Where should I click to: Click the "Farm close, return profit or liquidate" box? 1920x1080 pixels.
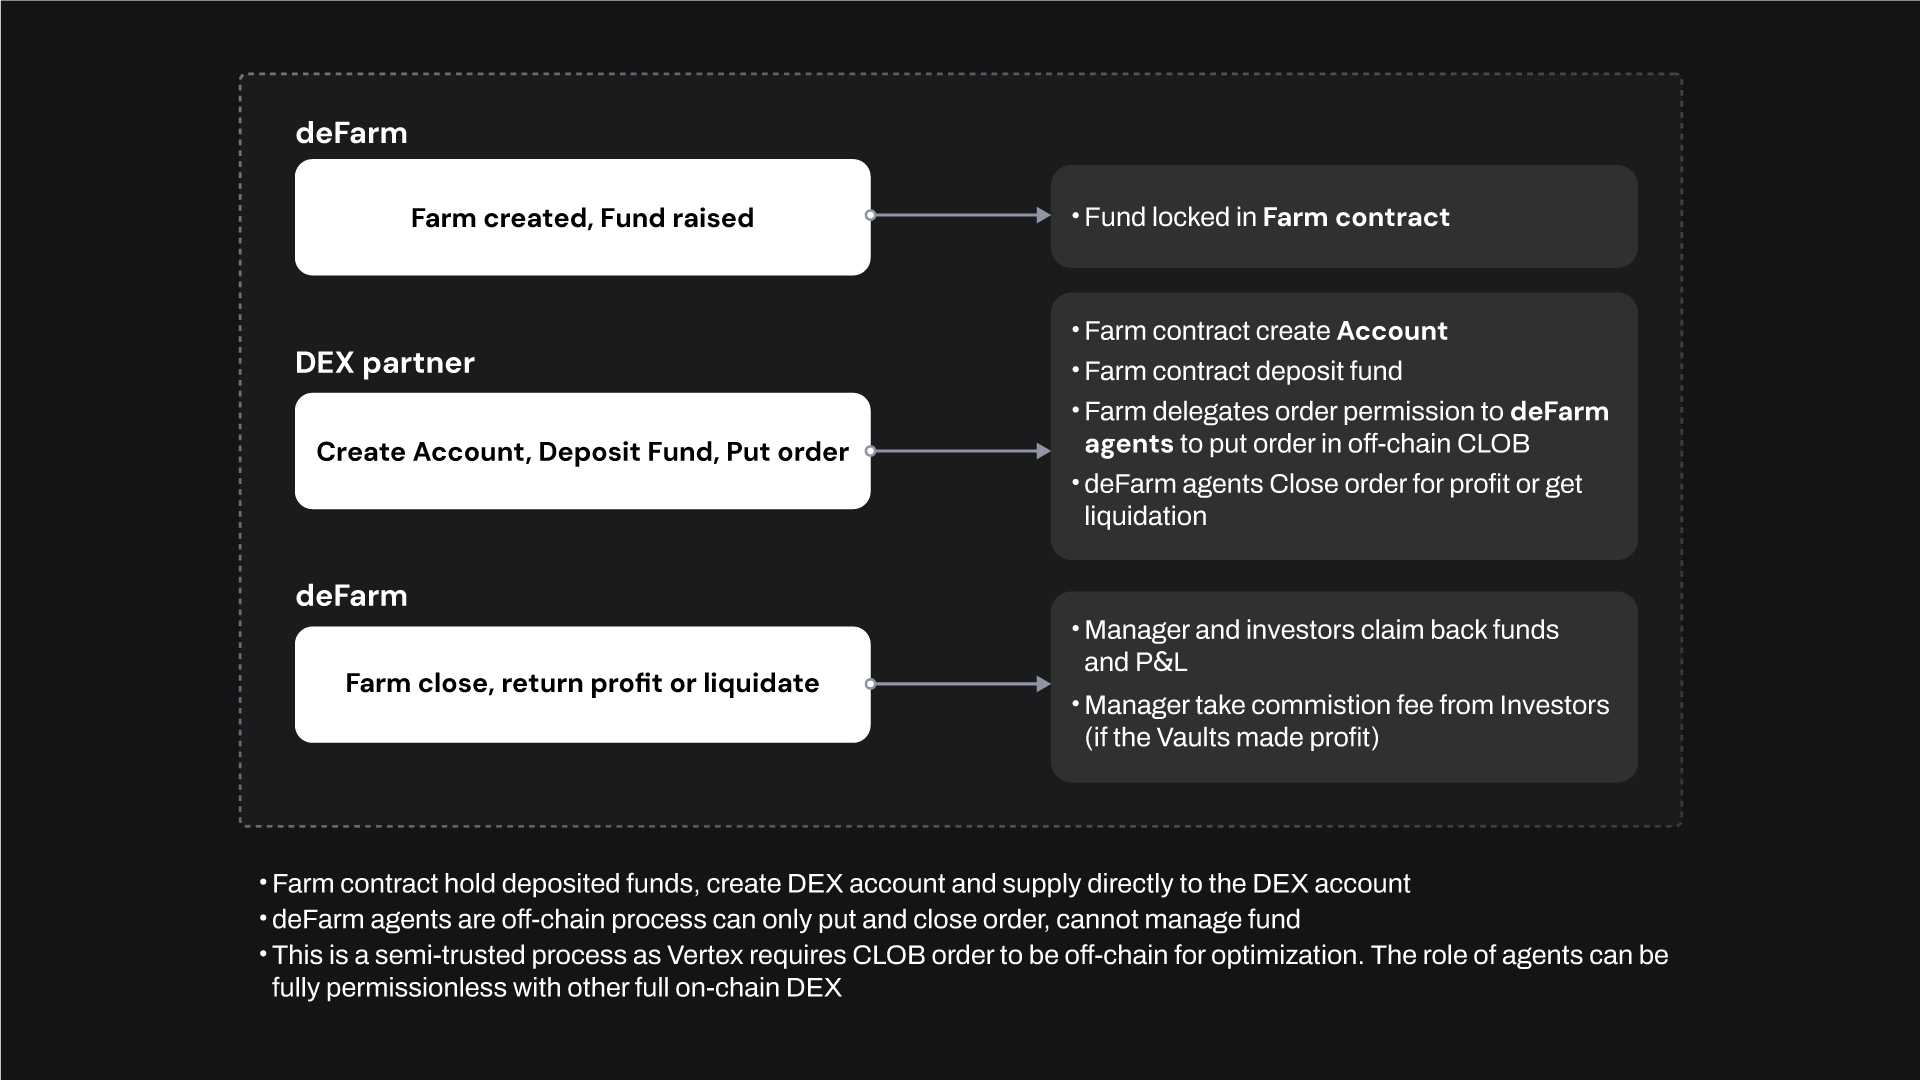click(x=582, y=684)
